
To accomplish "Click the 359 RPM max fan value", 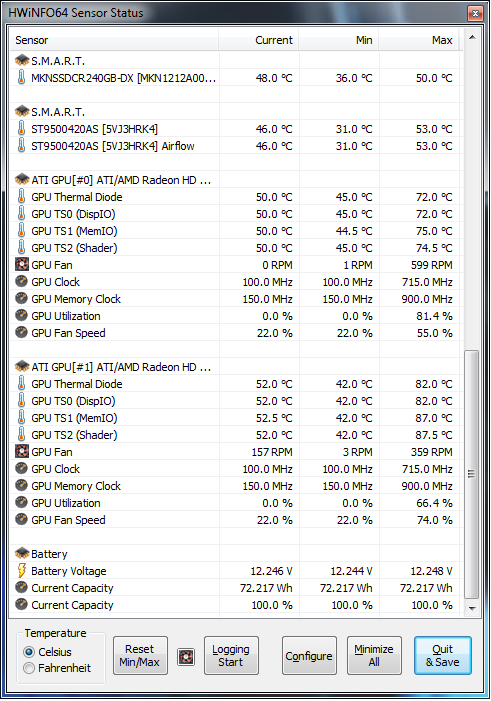I will (432, 452).
